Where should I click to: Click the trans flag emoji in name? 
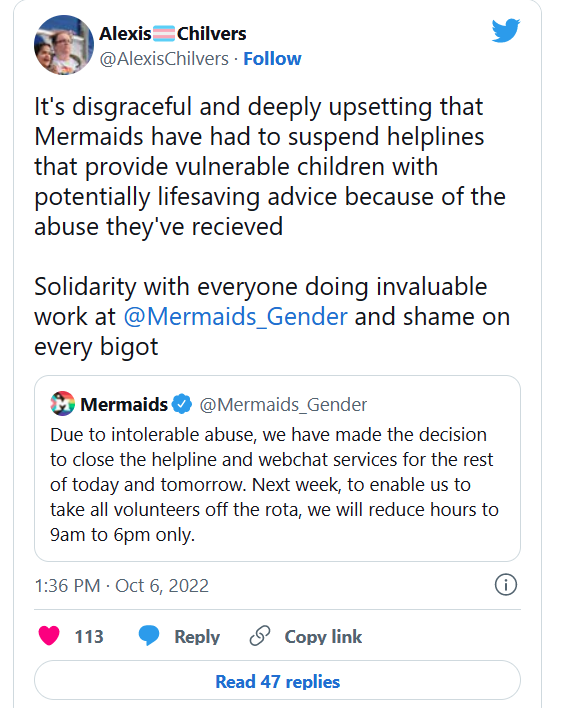click(163, 33)
